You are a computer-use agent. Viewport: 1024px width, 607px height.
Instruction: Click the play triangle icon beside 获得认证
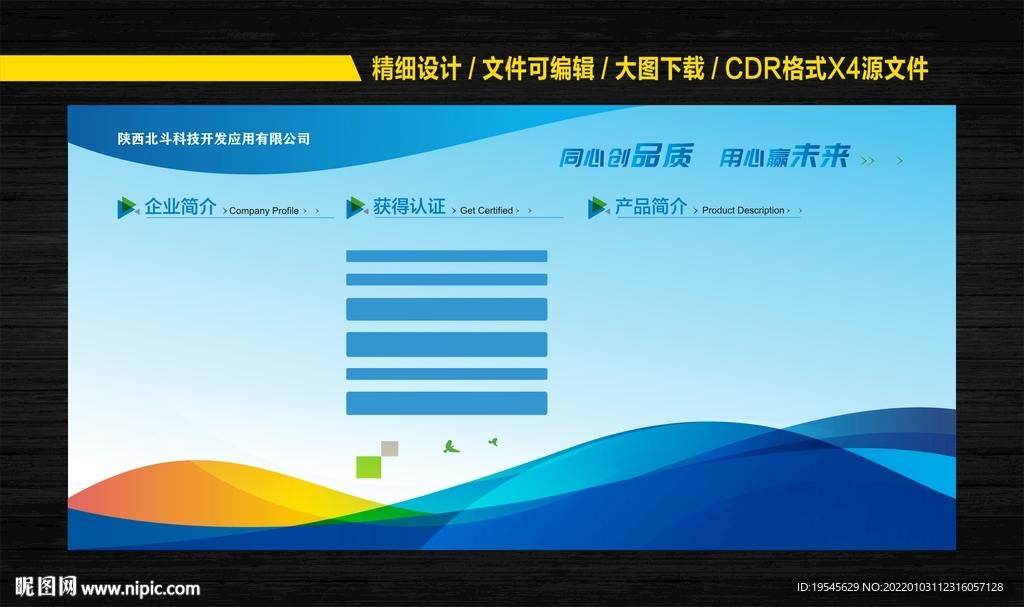coord(357,208)
